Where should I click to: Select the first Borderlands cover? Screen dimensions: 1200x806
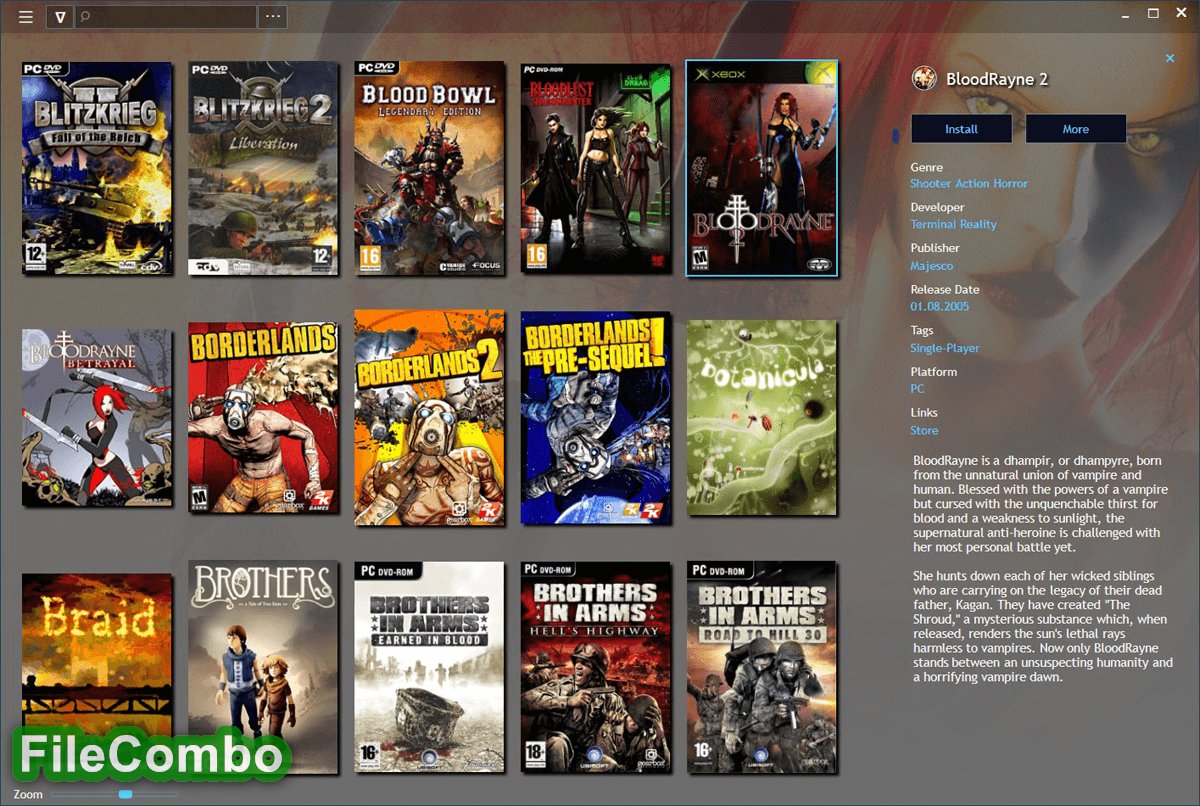(263, 417)
